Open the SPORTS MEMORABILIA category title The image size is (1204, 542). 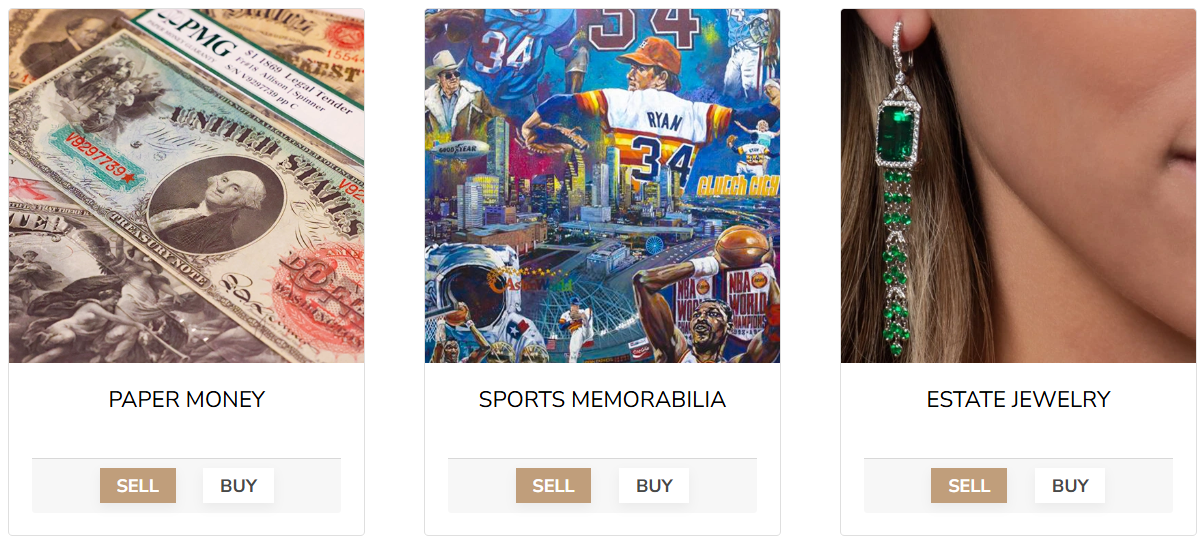[602, 399]
